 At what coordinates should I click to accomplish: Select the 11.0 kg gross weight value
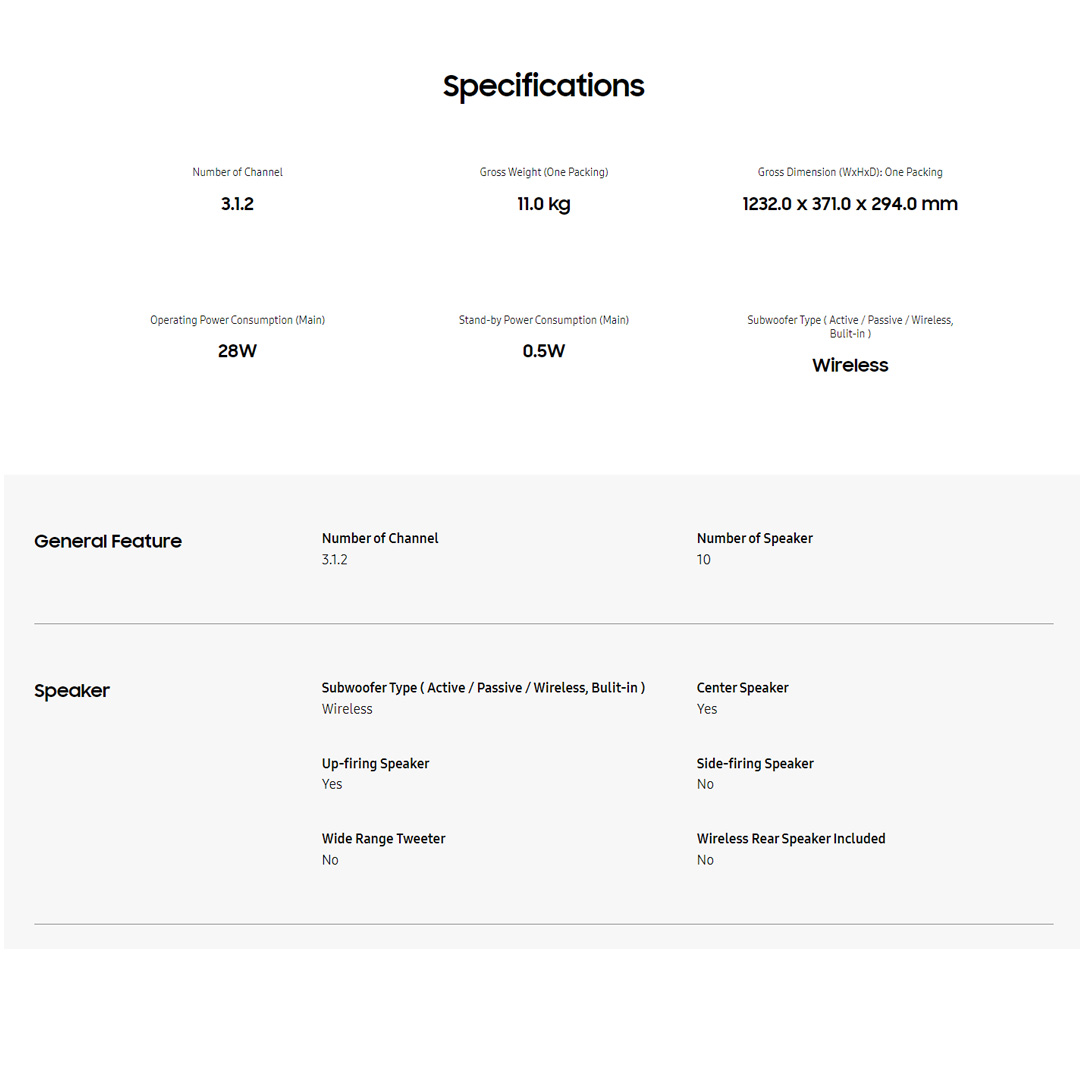pyautogui.click(x=543, y=204)
